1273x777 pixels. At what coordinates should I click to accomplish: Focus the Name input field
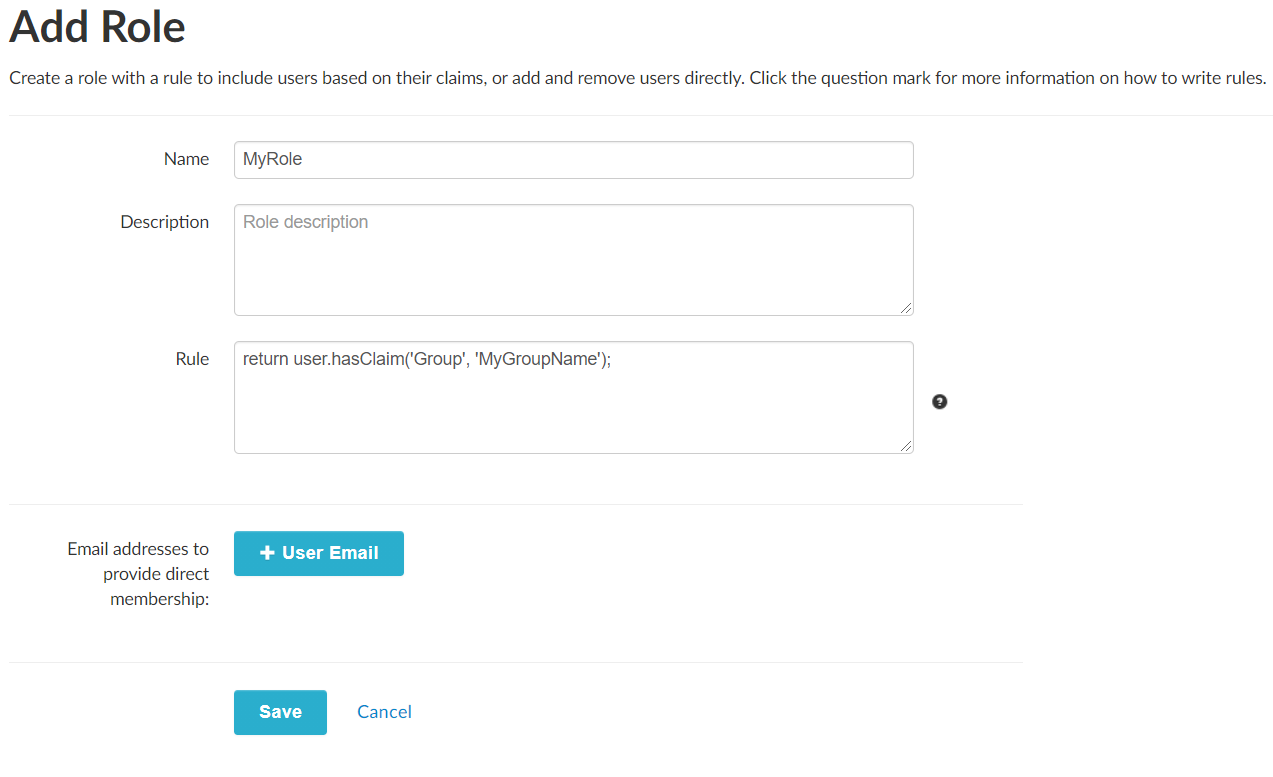[573, 160]
